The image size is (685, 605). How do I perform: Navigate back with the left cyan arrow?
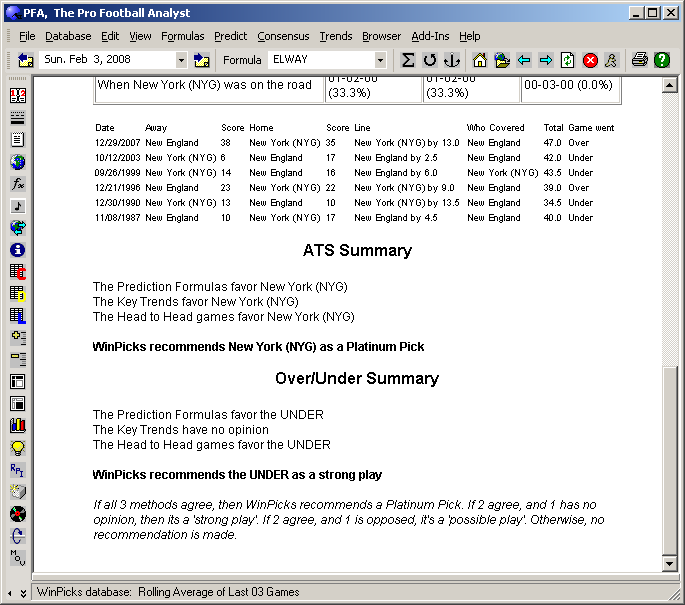click(x=524, y=60)
